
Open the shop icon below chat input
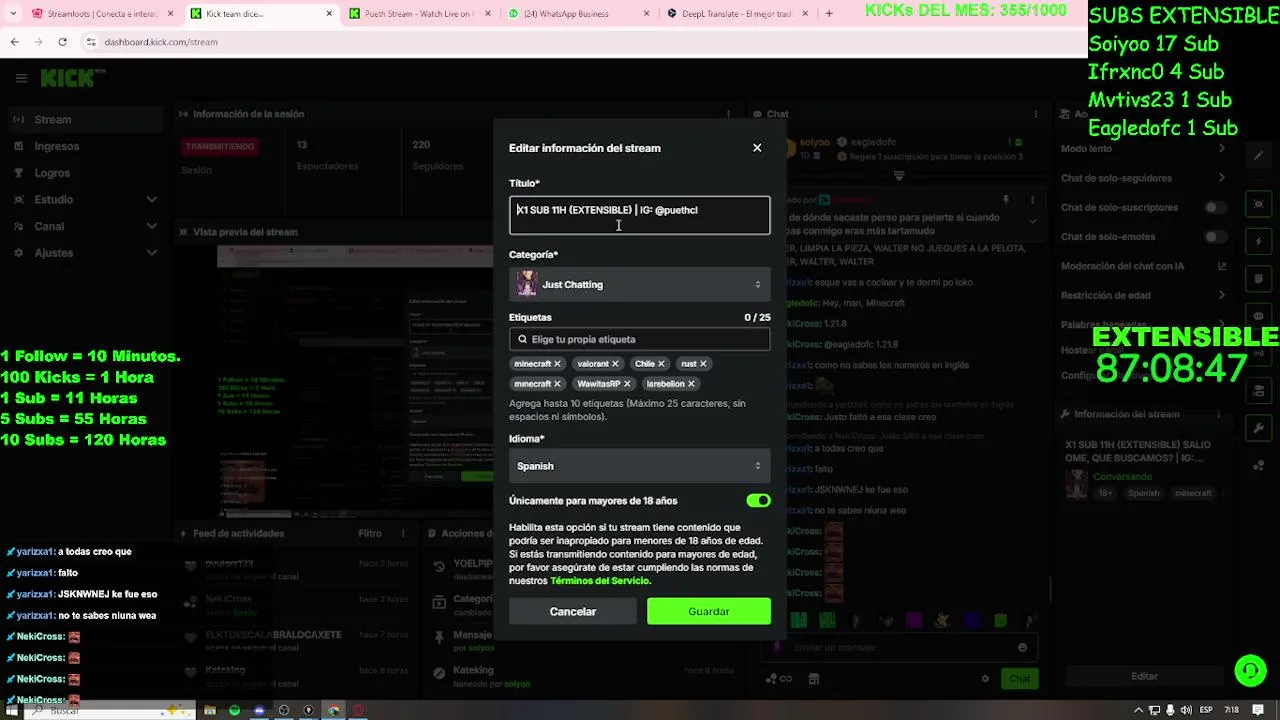click(x=813, y=679)
